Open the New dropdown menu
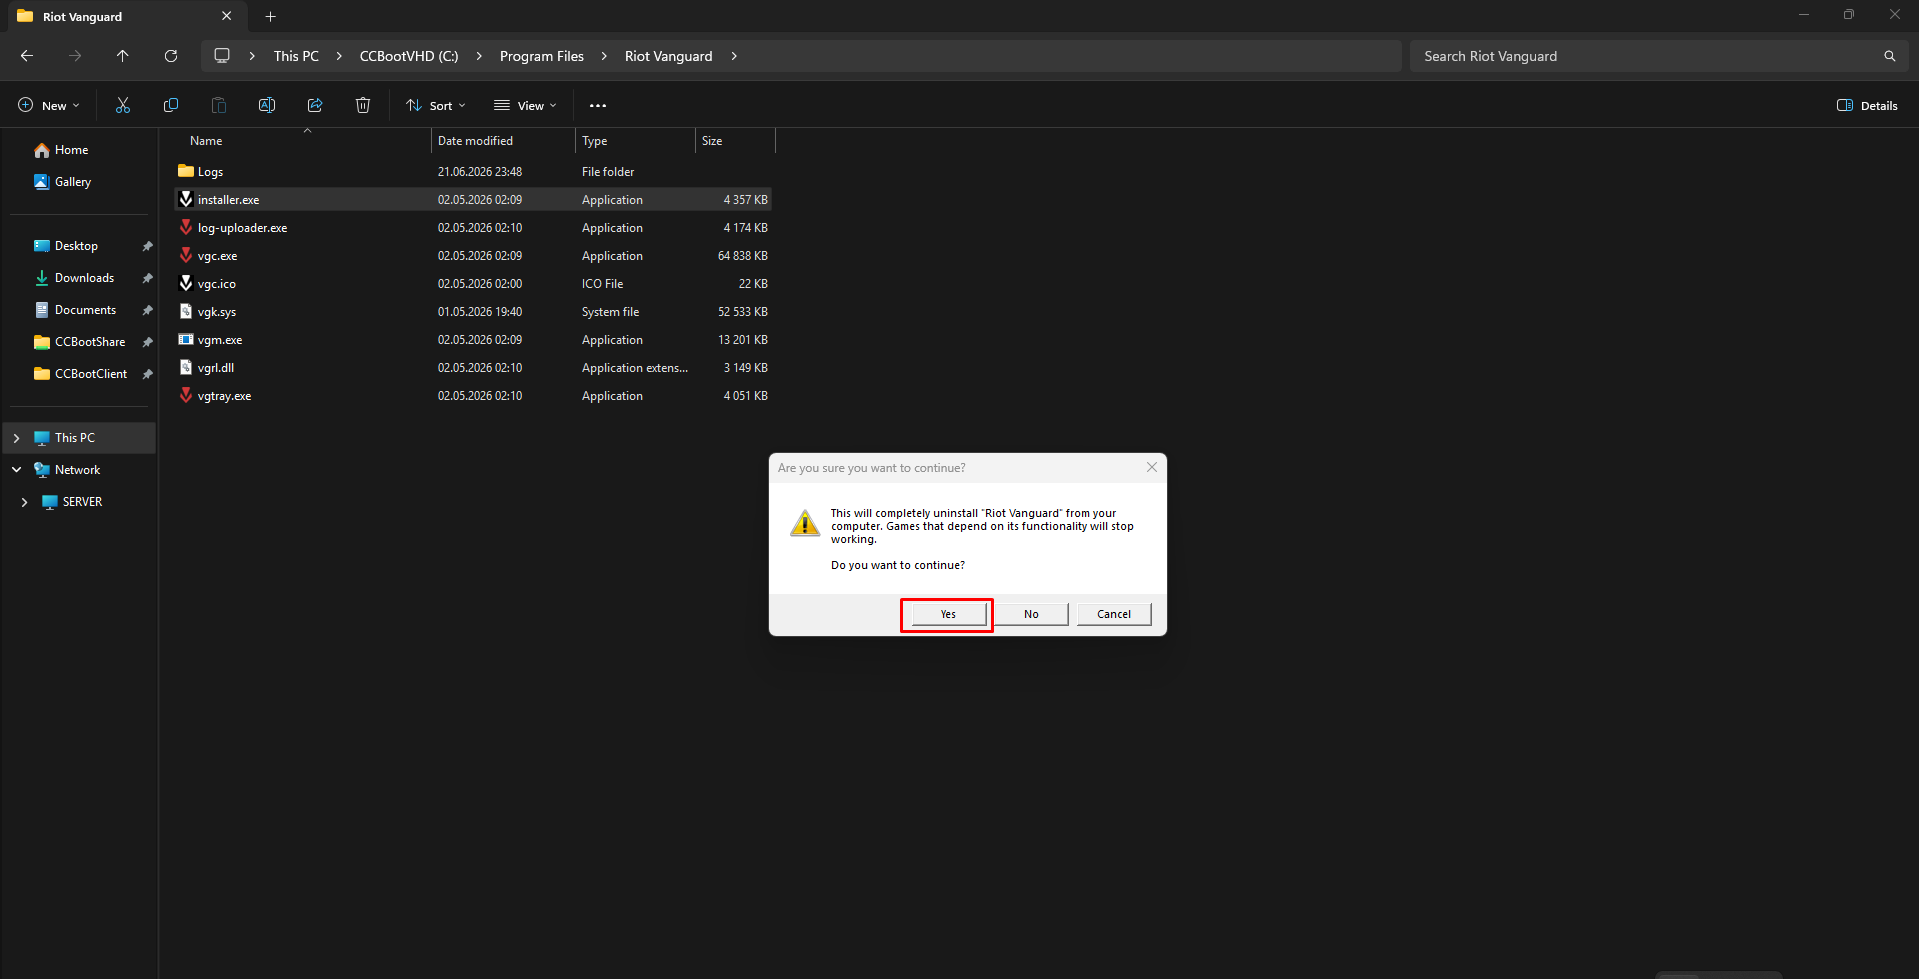Viewport: 1919px width, 979px height. tap(48, 105)
